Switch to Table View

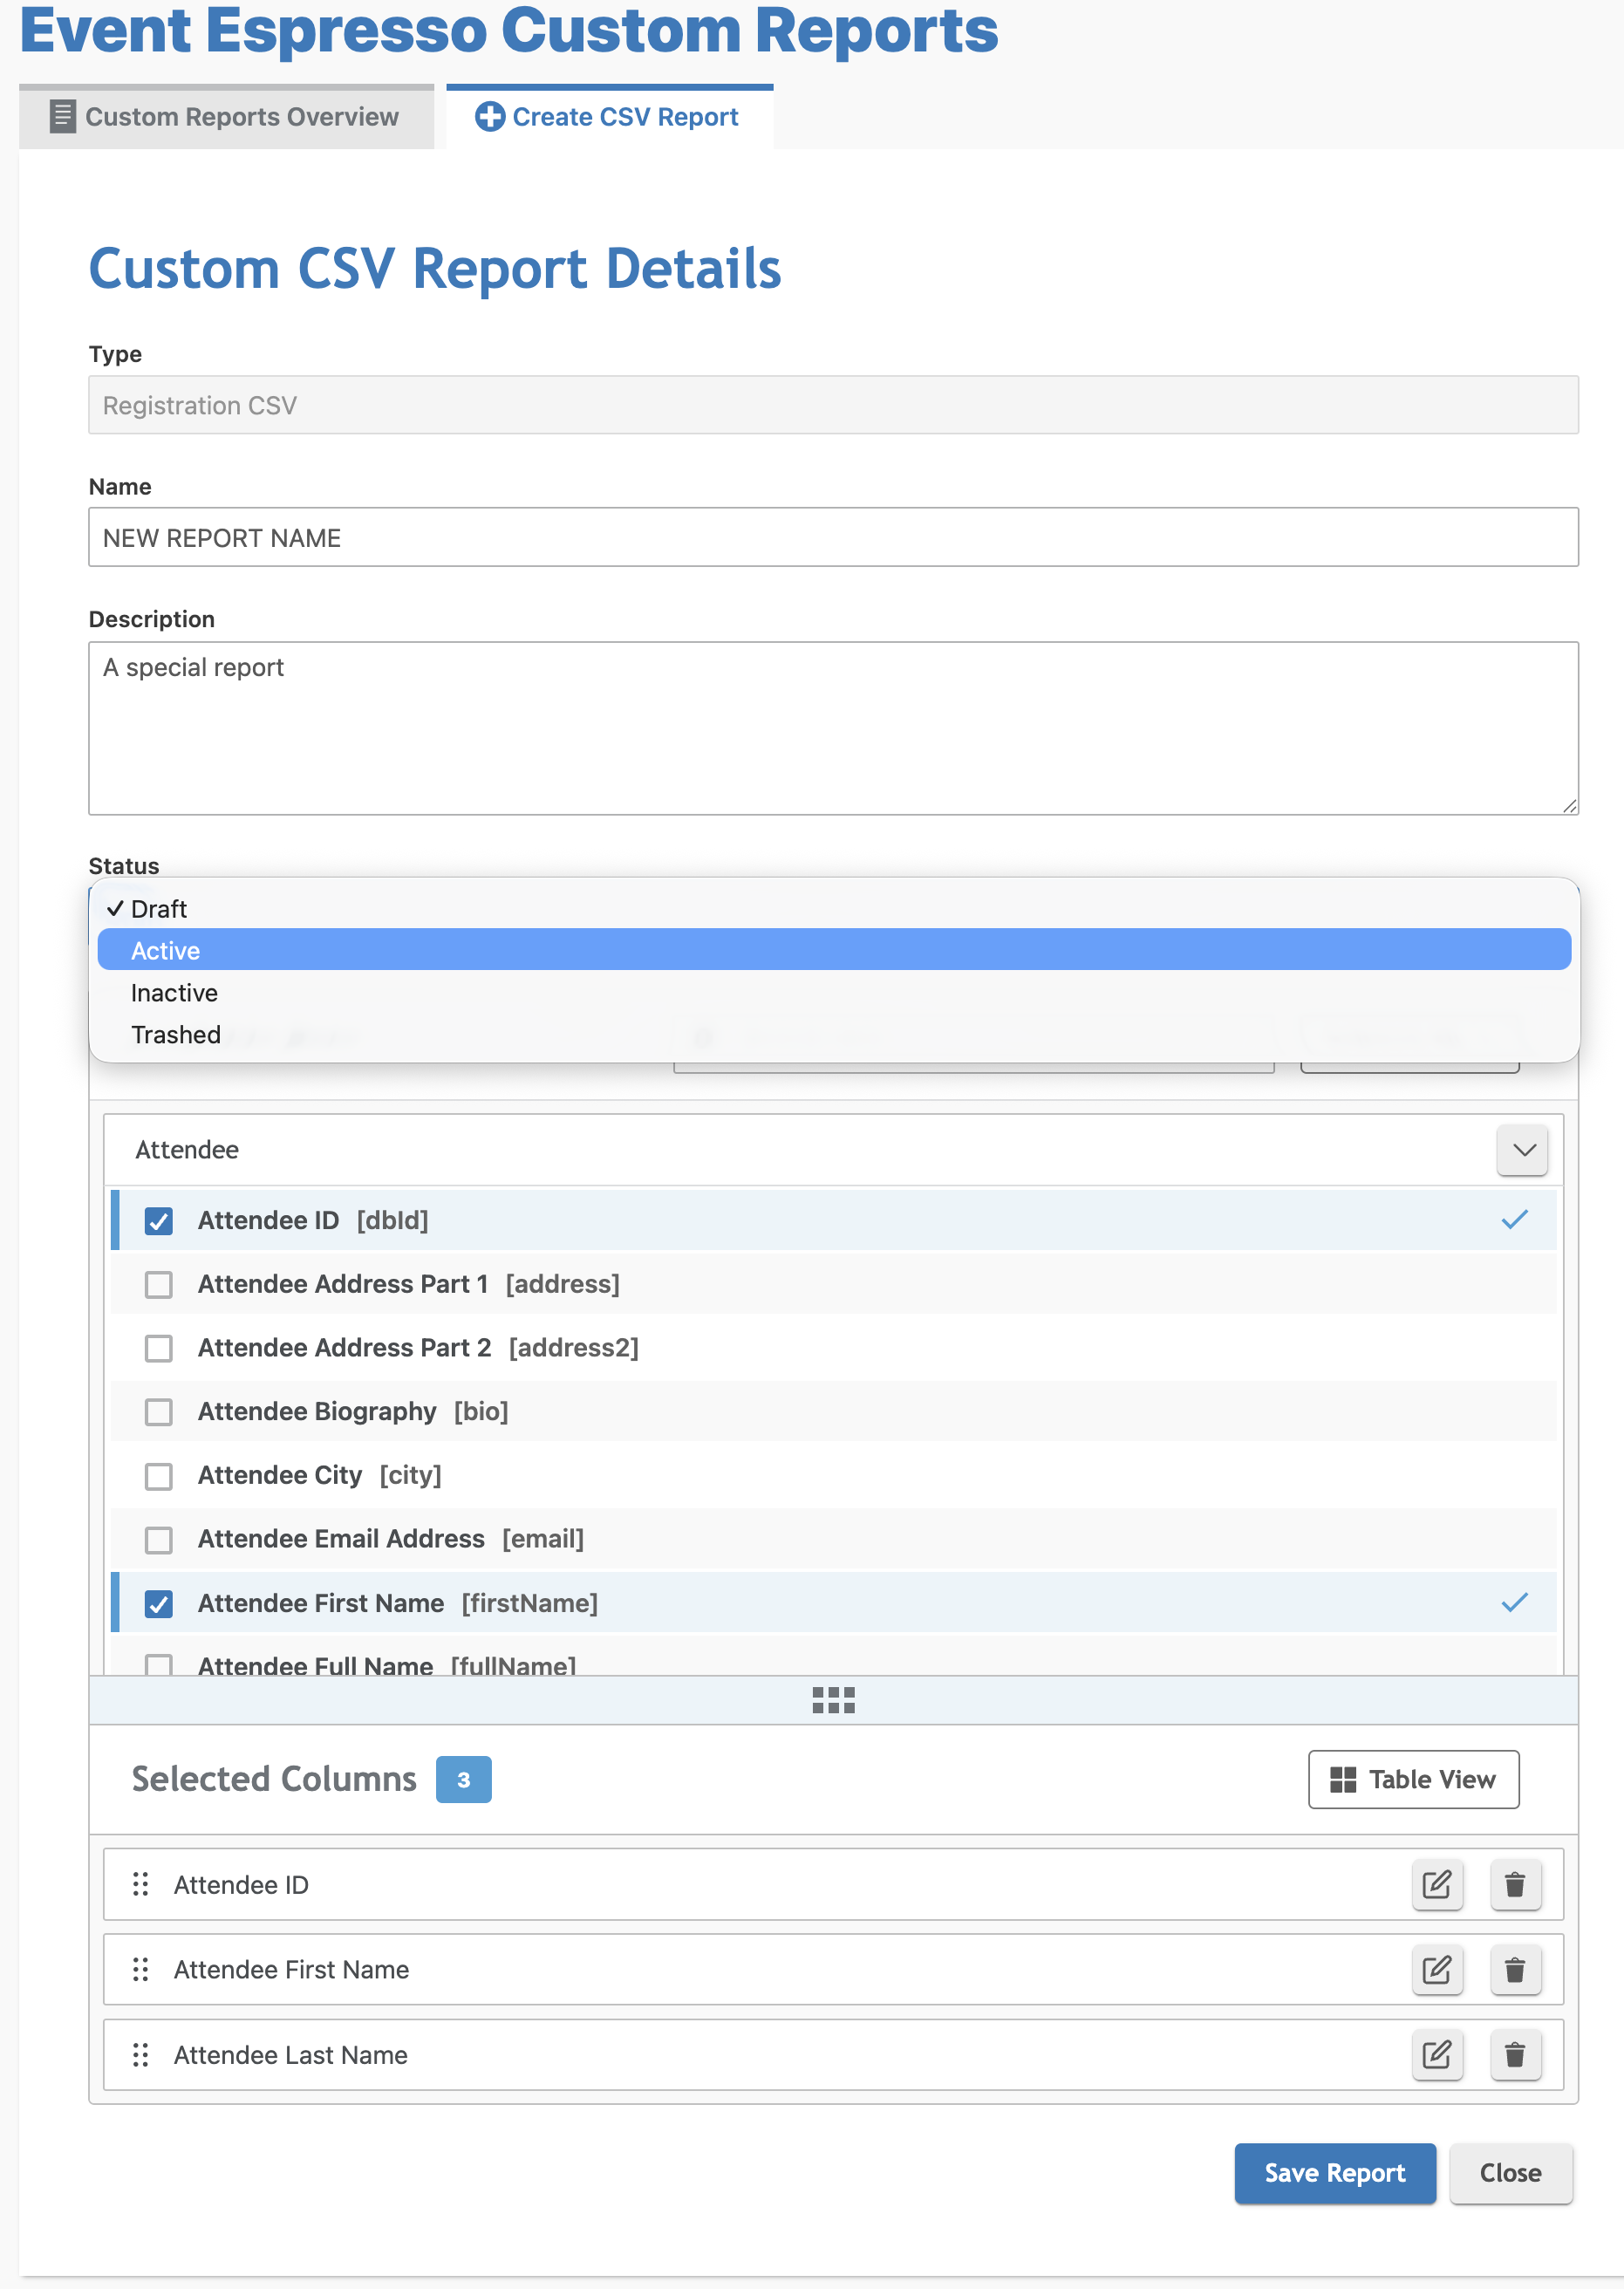[1413, 1779]
